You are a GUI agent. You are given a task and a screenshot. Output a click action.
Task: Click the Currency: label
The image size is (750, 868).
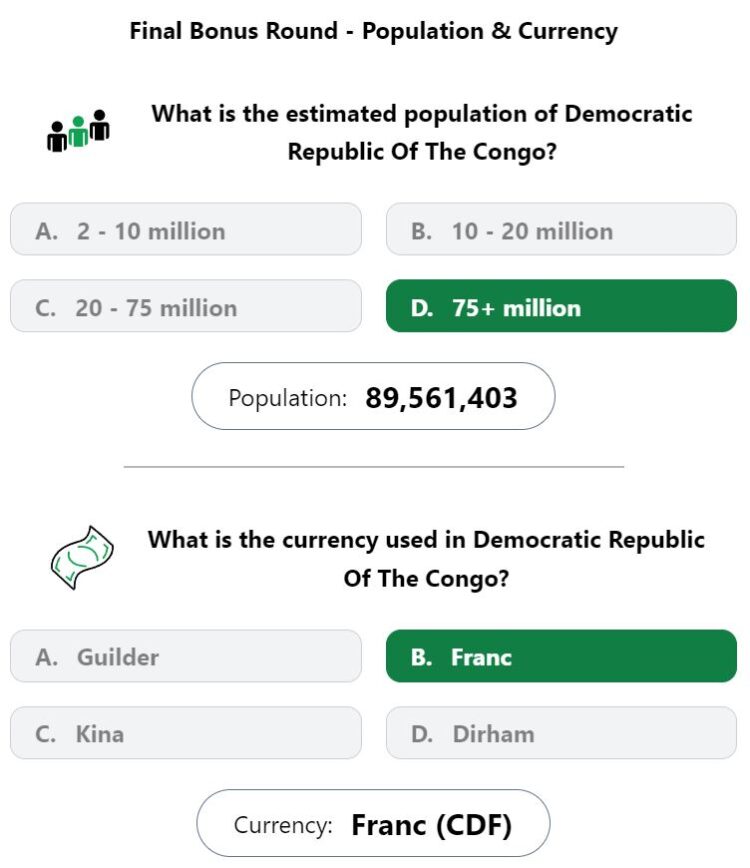[283, 825]
